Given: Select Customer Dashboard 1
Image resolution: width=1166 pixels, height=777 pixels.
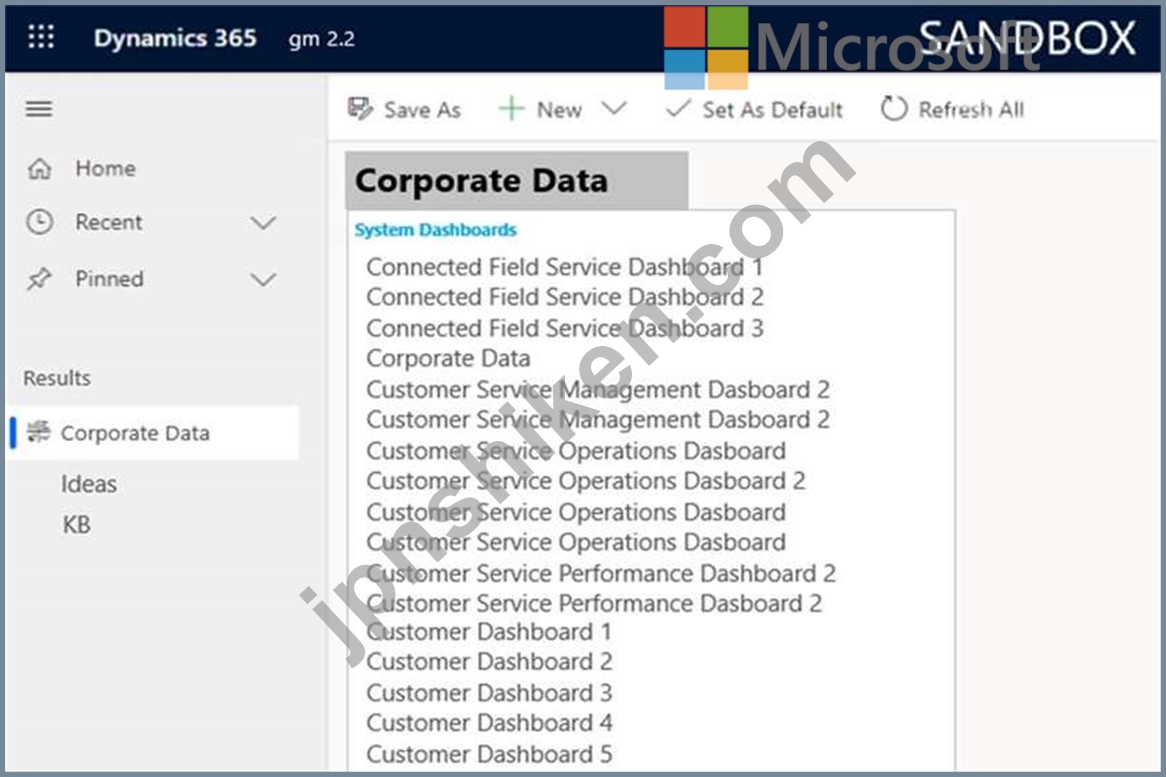Looking at the screenshot, I should tap(489, 632).
